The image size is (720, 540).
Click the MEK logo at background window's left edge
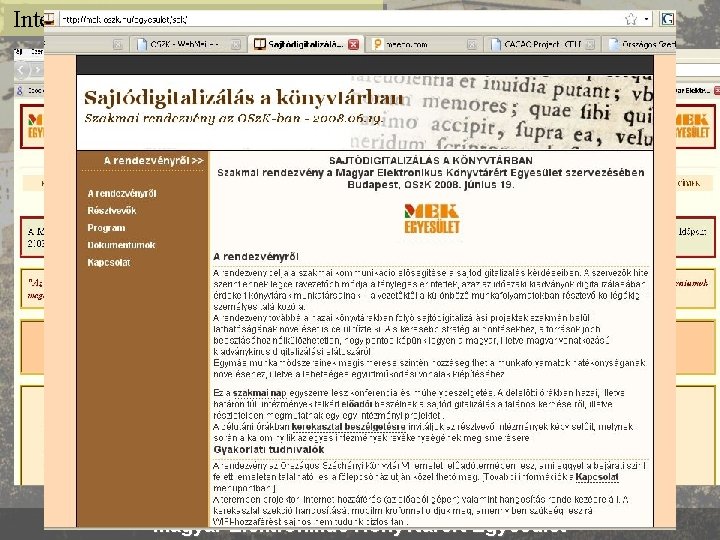(x=35, y=126)
